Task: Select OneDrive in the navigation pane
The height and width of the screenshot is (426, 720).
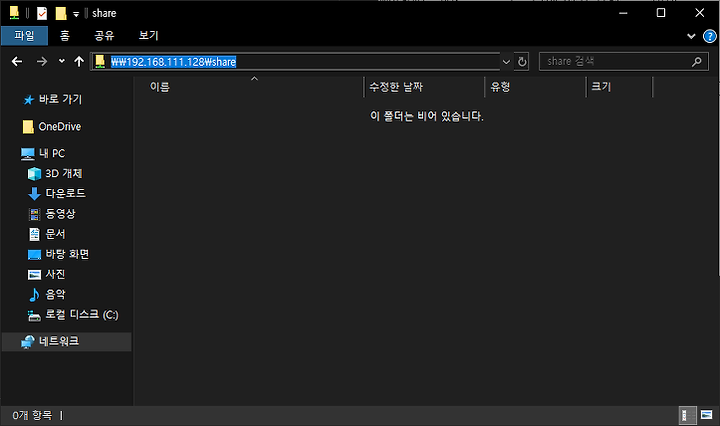Action: 60,126
